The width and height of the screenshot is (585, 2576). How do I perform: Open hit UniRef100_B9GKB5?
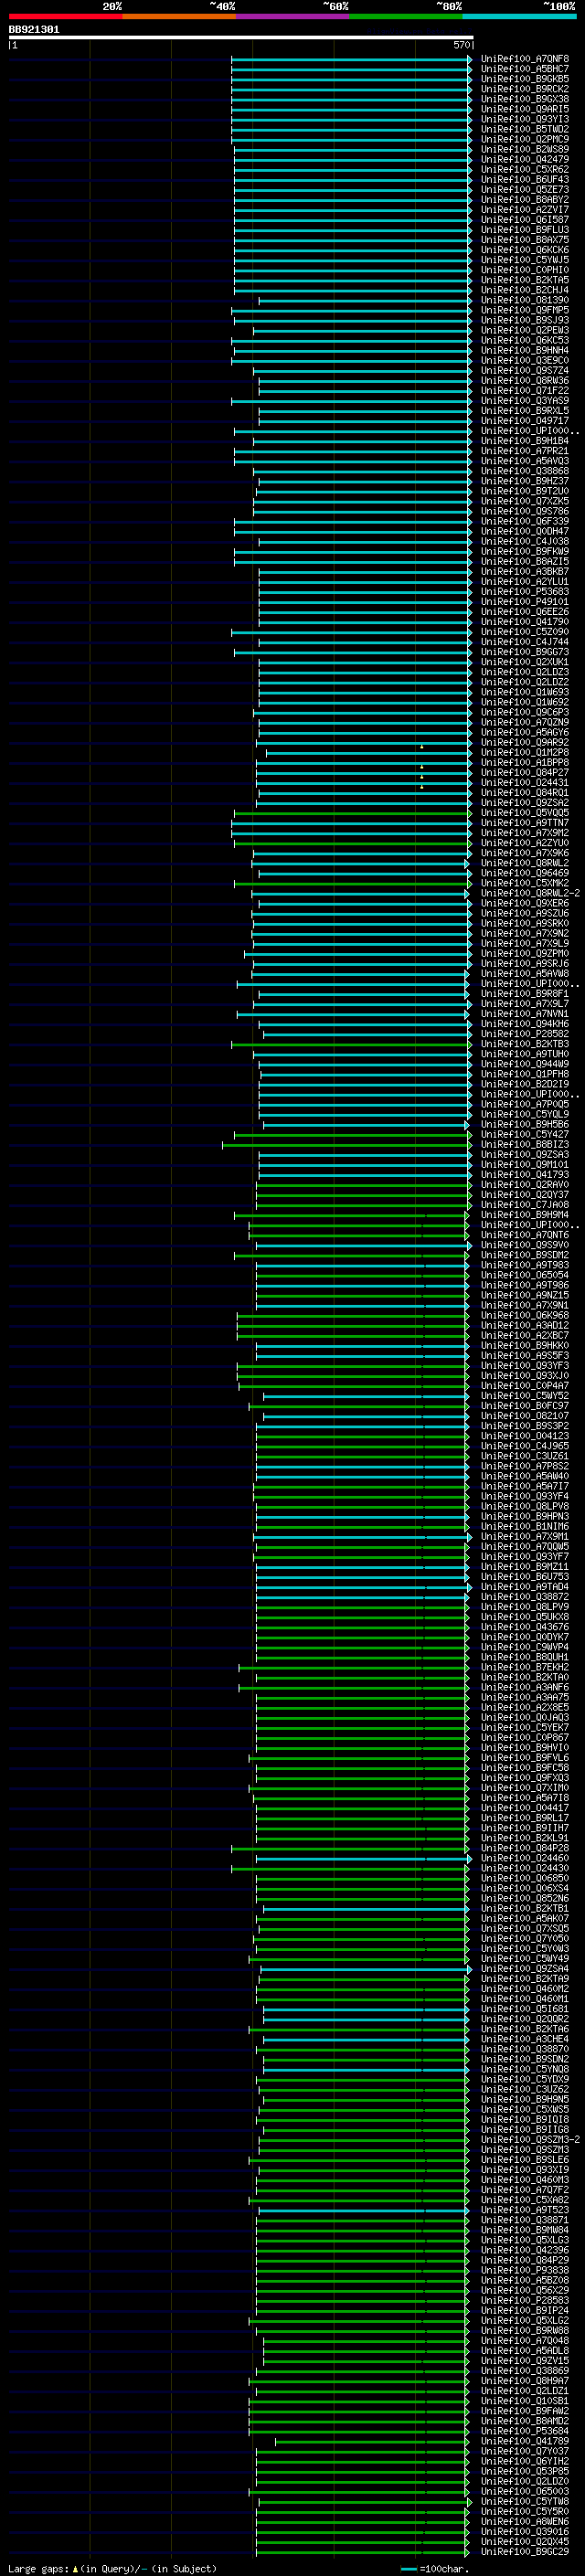pos(525,79)
